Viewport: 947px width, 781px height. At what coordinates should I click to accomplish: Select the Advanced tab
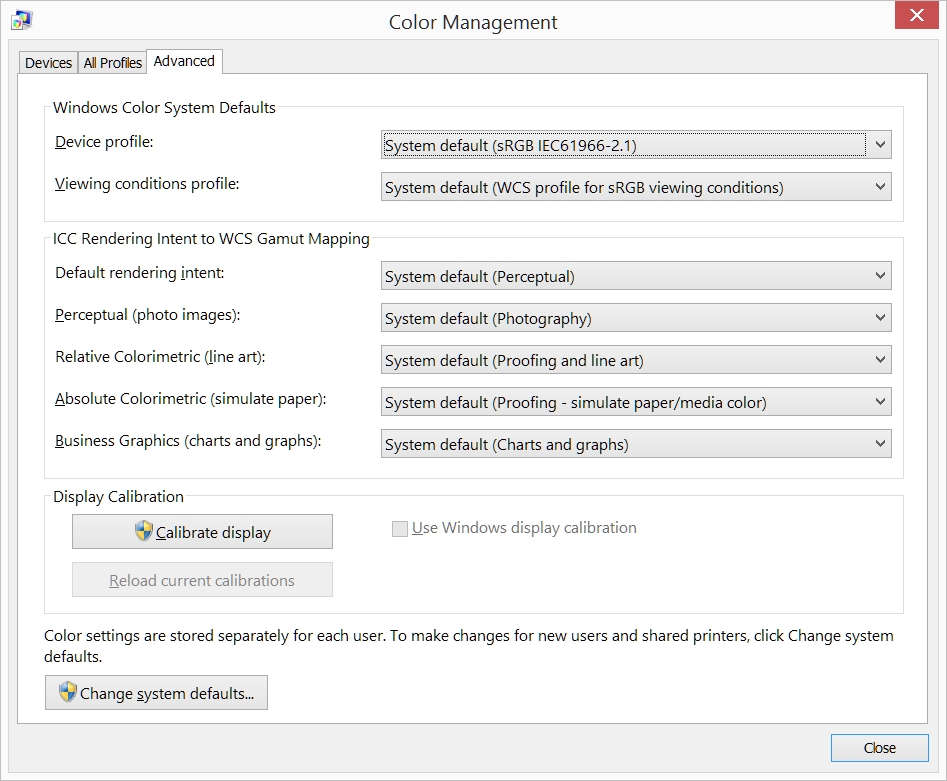(x=184, y=61)
